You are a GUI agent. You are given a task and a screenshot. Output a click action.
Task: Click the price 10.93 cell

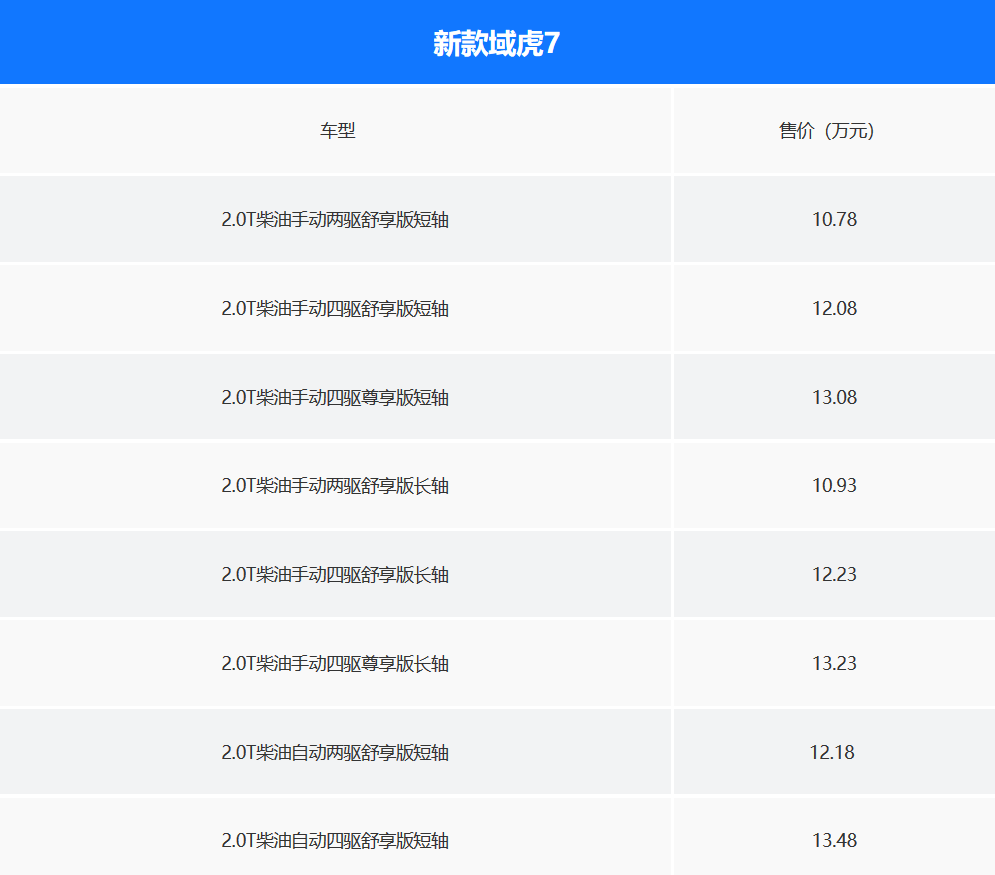coord(834,485)
